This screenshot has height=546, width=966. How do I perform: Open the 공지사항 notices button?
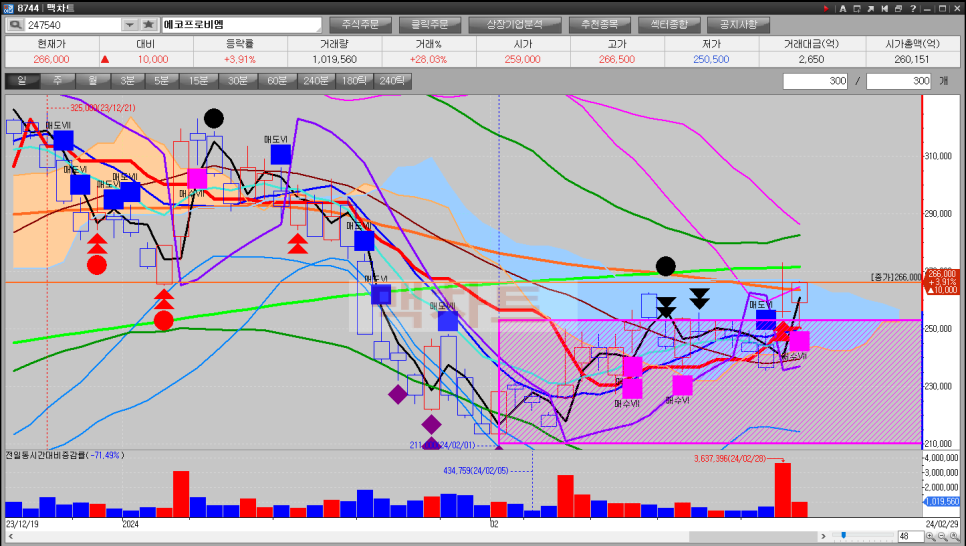(x=738, y=25)
